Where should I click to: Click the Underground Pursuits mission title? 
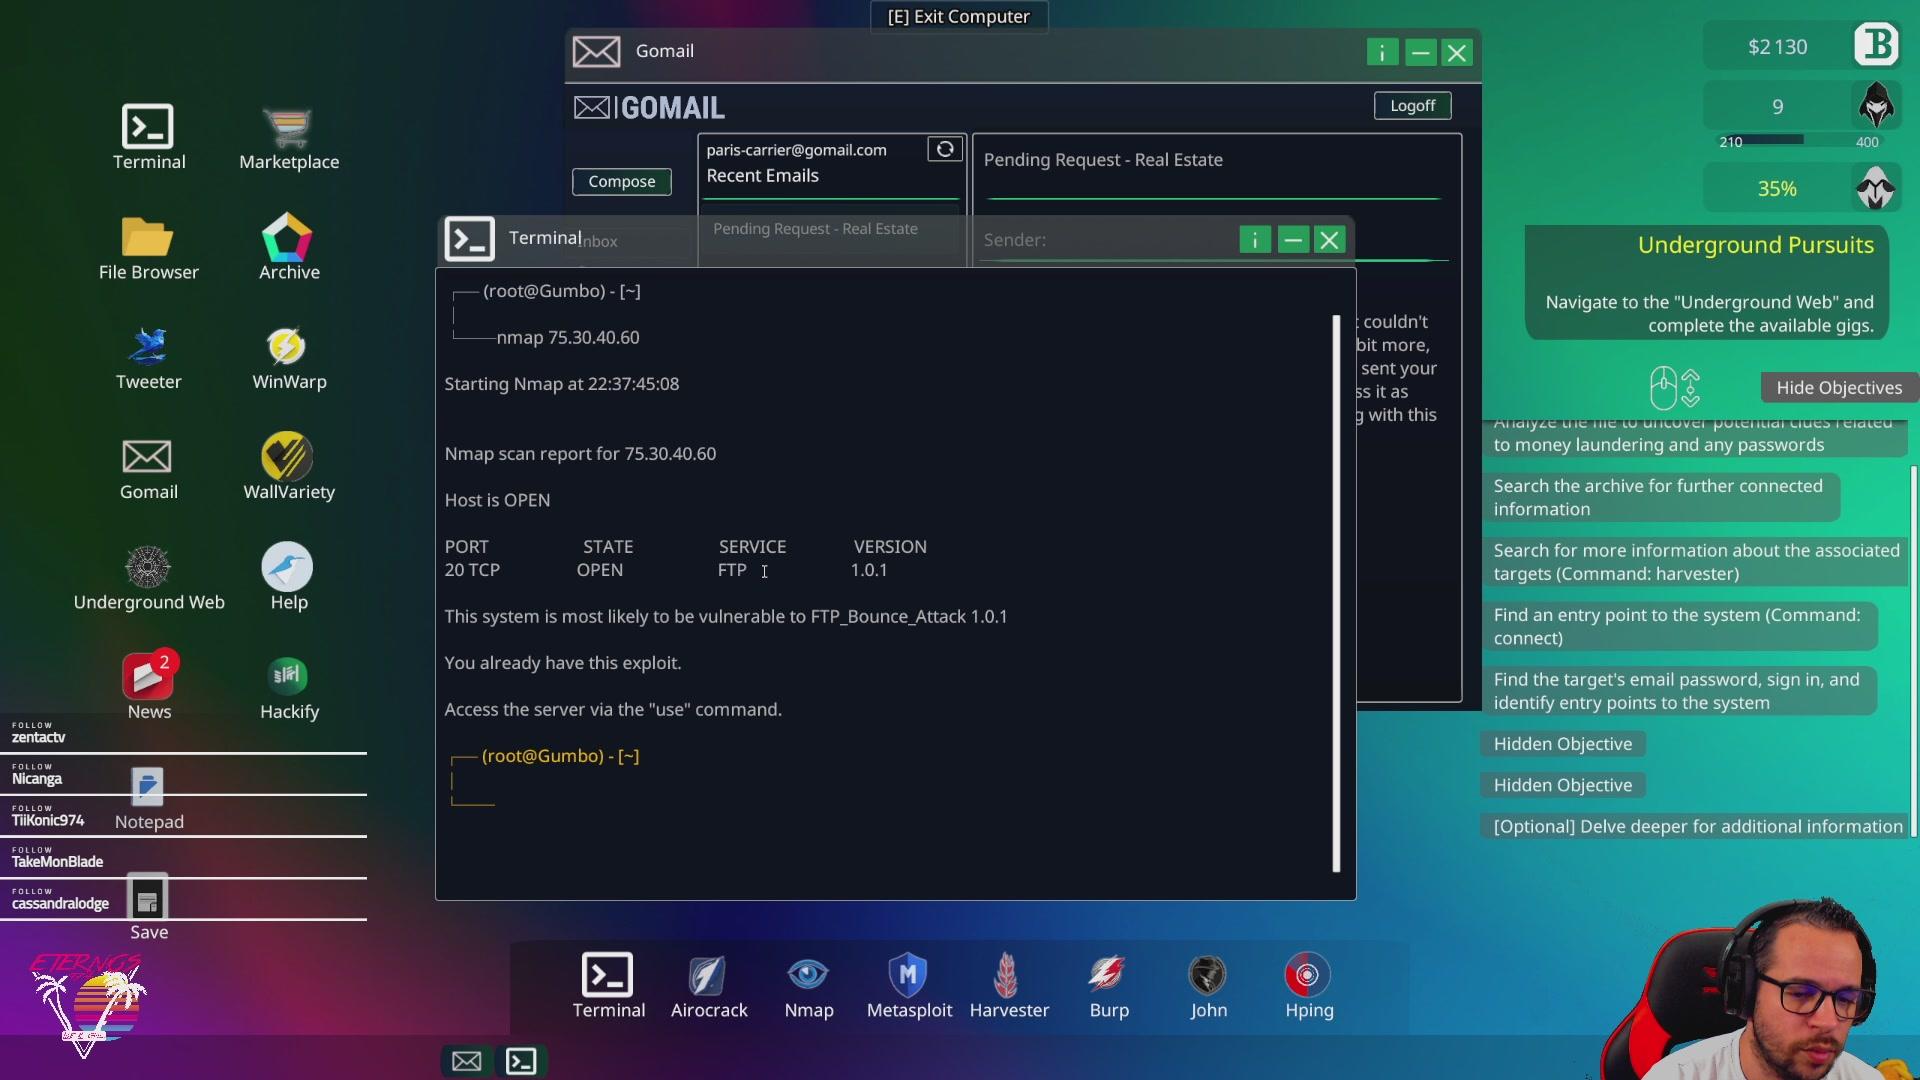pyautogui.click(x=1755, y=245)
